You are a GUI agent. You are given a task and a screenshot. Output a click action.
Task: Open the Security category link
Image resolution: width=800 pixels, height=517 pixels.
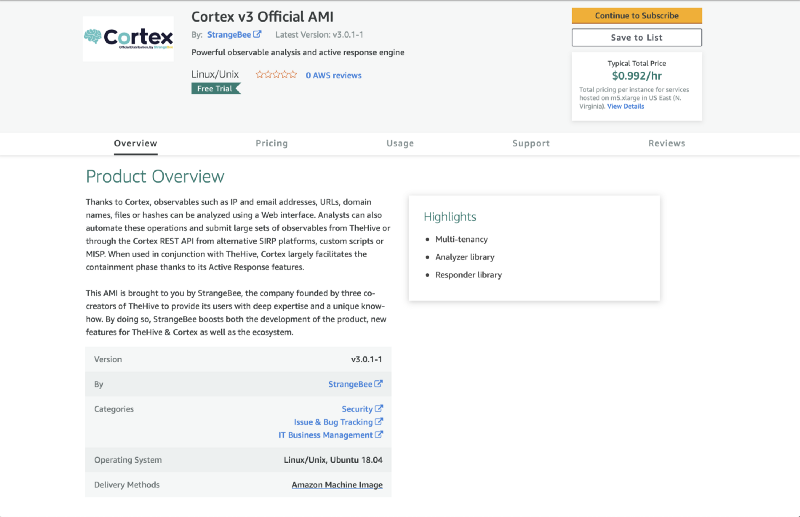coord(357,409)
